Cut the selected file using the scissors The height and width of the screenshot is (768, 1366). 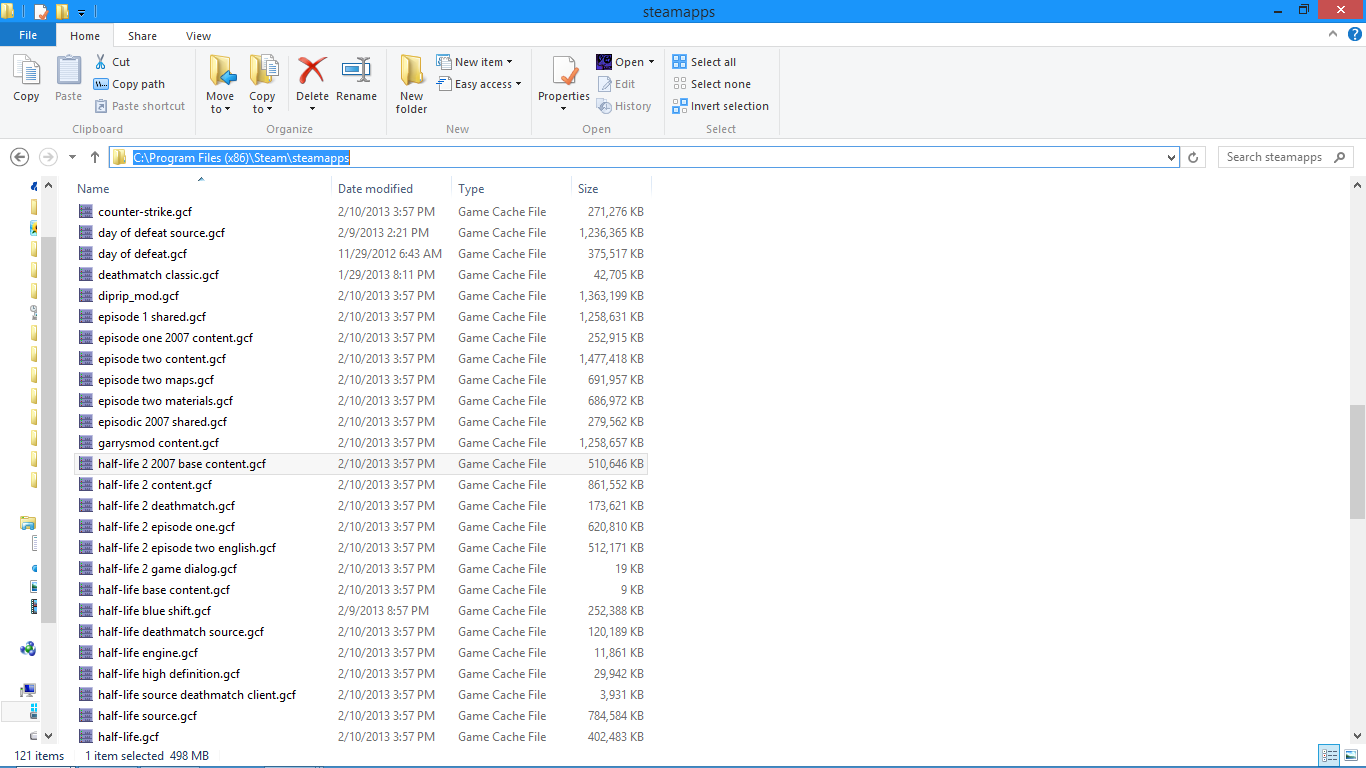click(x=112, y=62)
